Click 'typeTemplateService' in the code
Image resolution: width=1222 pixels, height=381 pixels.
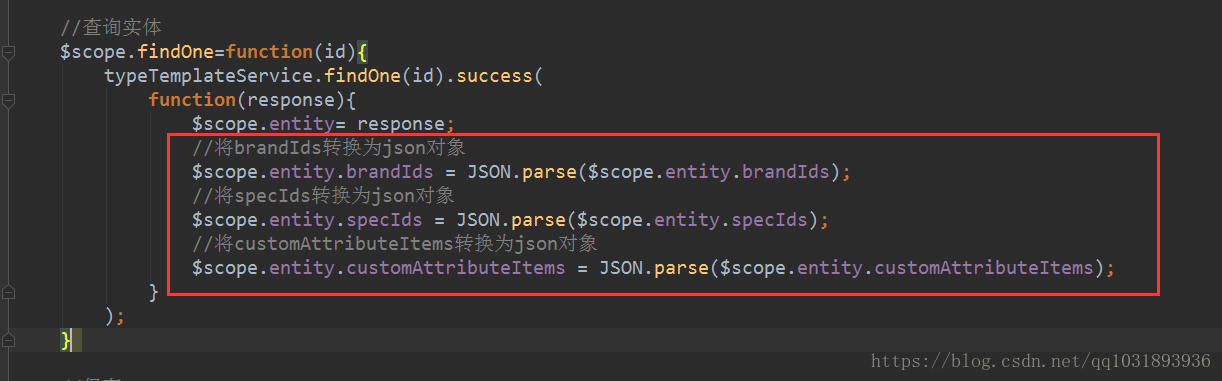(207, 75)
